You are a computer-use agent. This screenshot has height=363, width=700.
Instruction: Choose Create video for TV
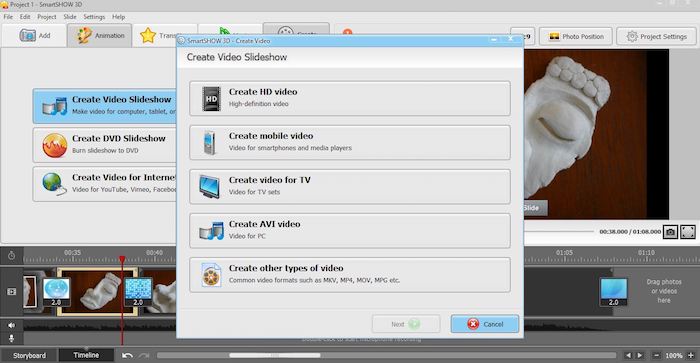point(350,187)
